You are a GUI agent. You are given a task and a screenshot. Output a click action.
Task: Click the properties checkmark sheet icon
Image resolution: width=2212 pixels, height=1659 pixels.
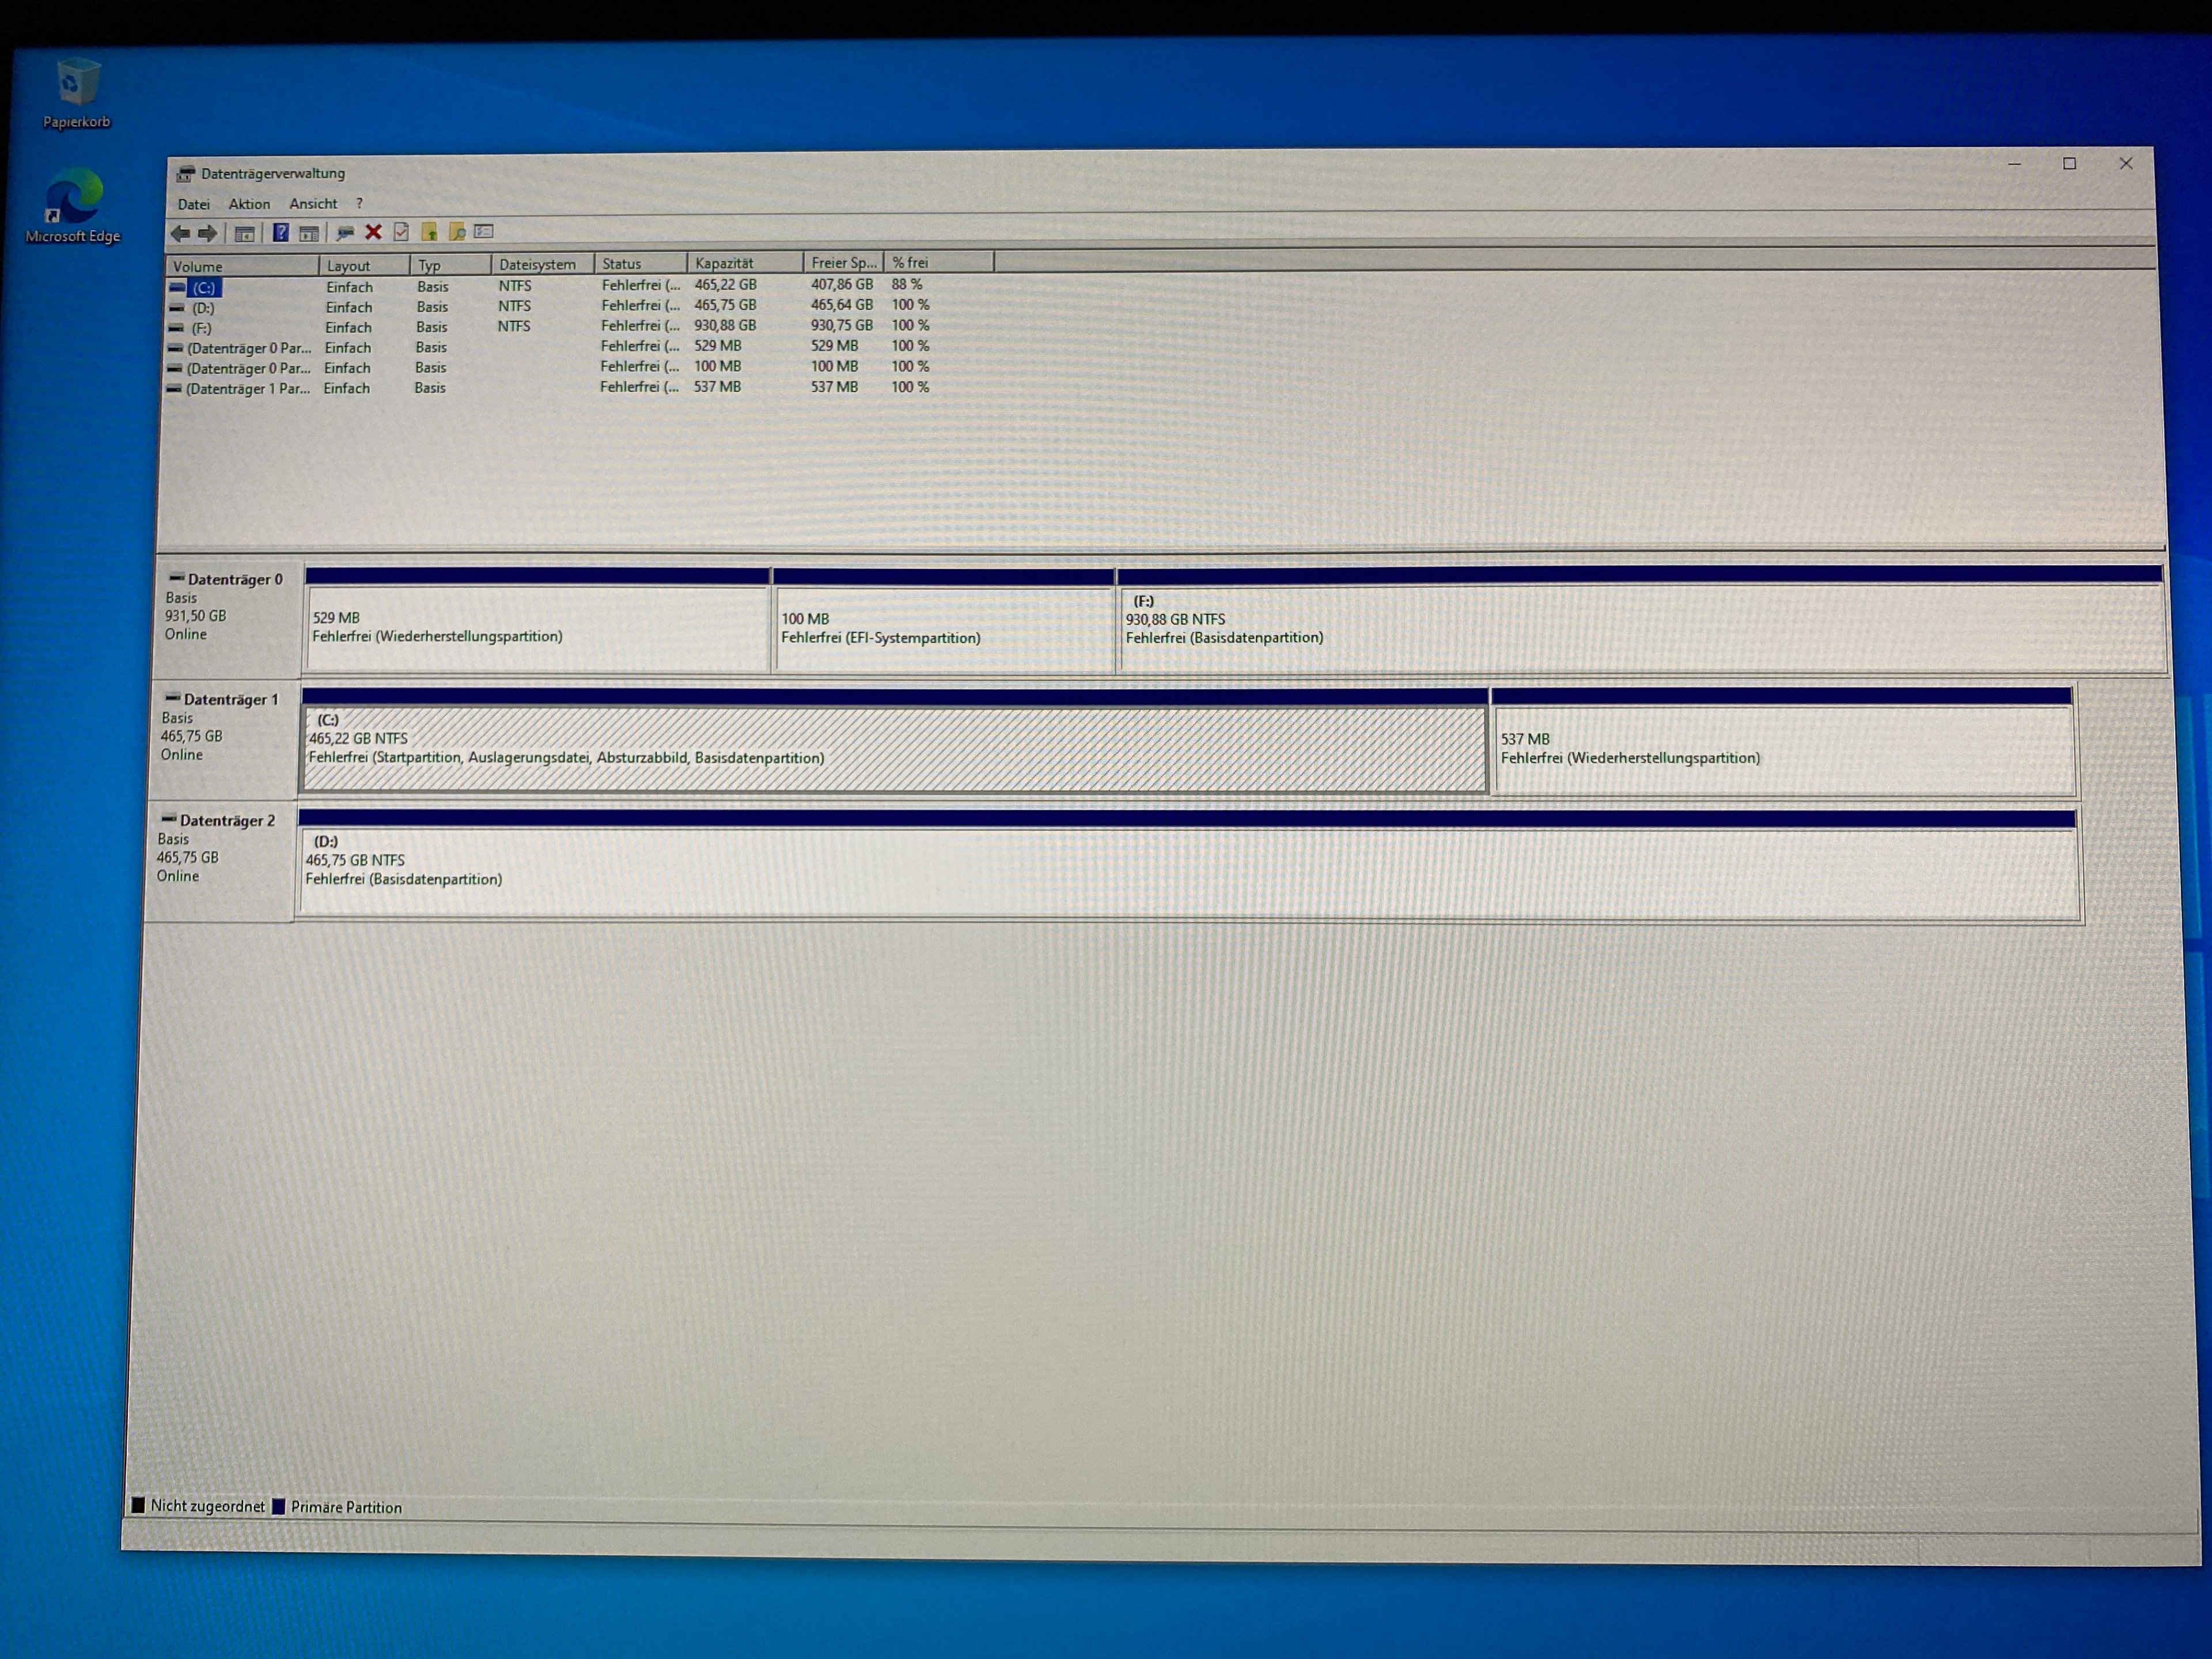tap(401, 232)
